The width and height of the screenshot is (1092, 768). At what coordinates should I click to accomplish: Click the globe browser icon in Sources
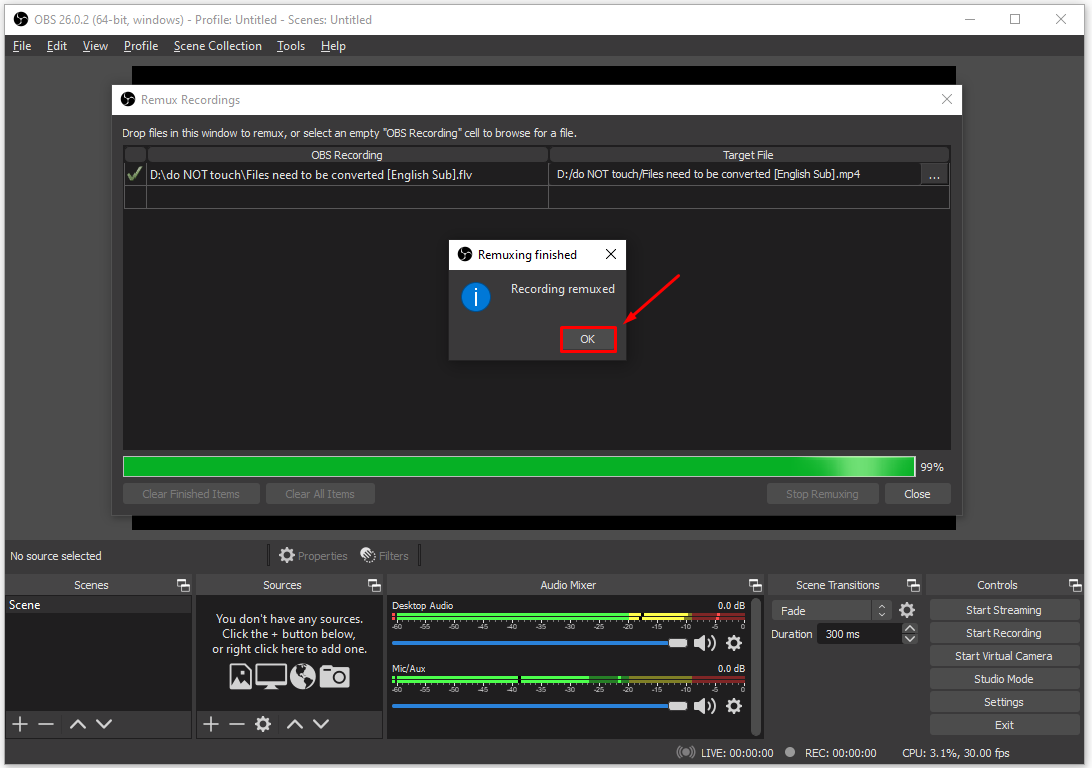303,677
